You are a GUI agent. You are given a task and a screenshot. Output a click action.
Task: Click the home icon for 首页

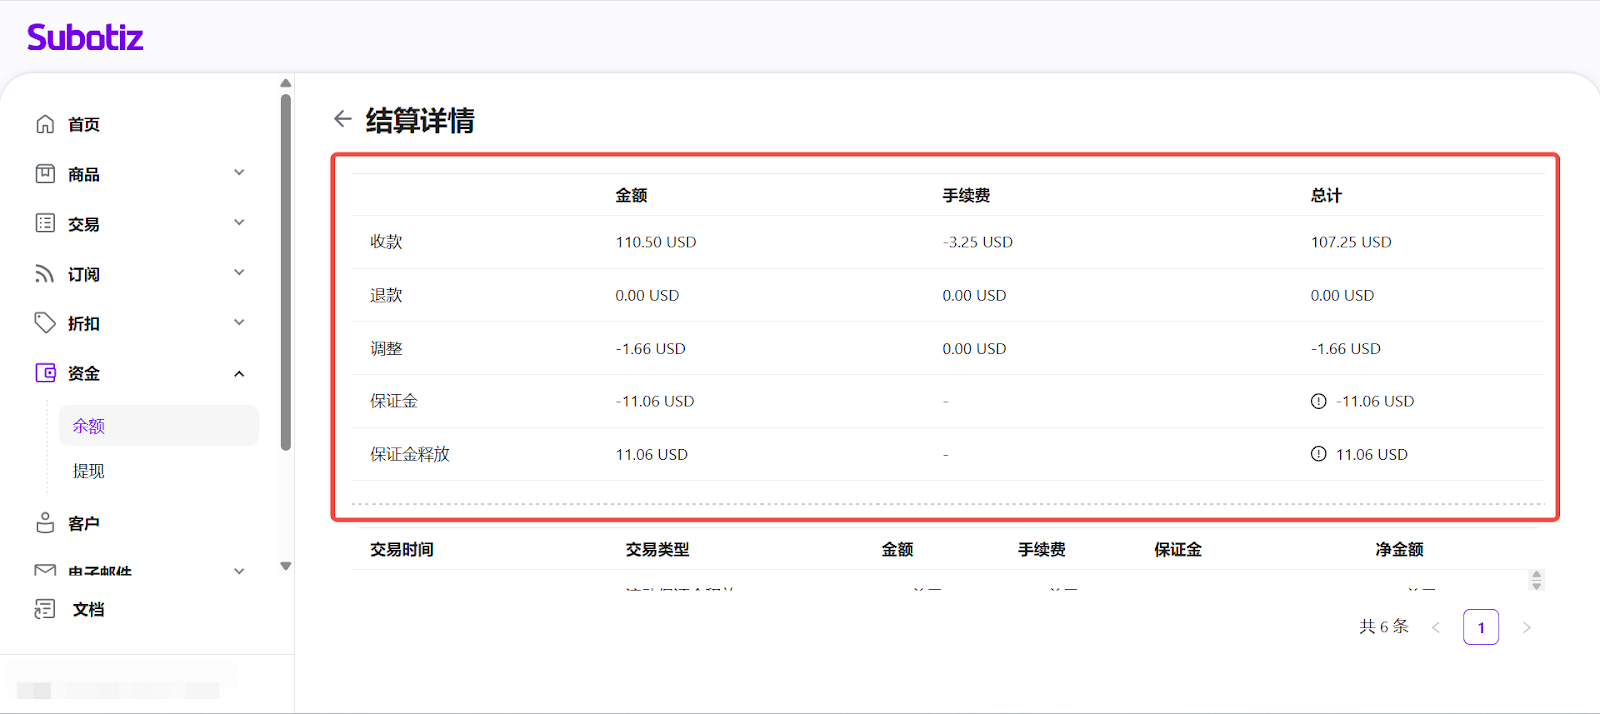click(x=45, y=124)
